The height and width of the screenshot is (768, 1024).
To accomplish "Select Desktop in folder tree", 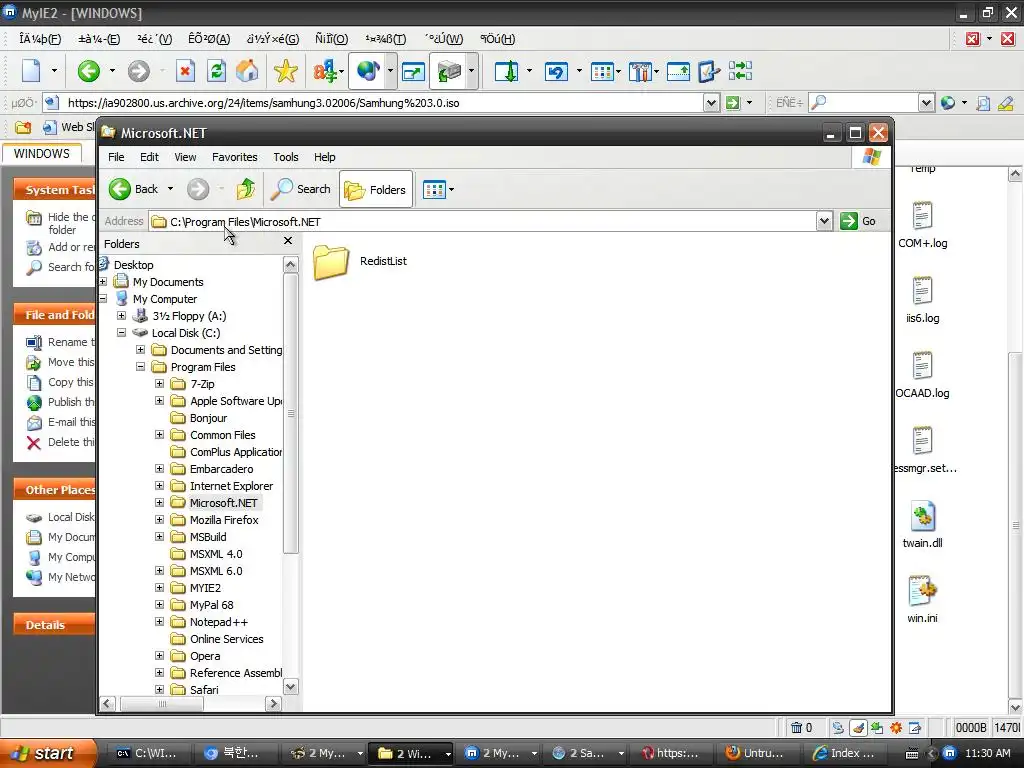I will point(133,264).
